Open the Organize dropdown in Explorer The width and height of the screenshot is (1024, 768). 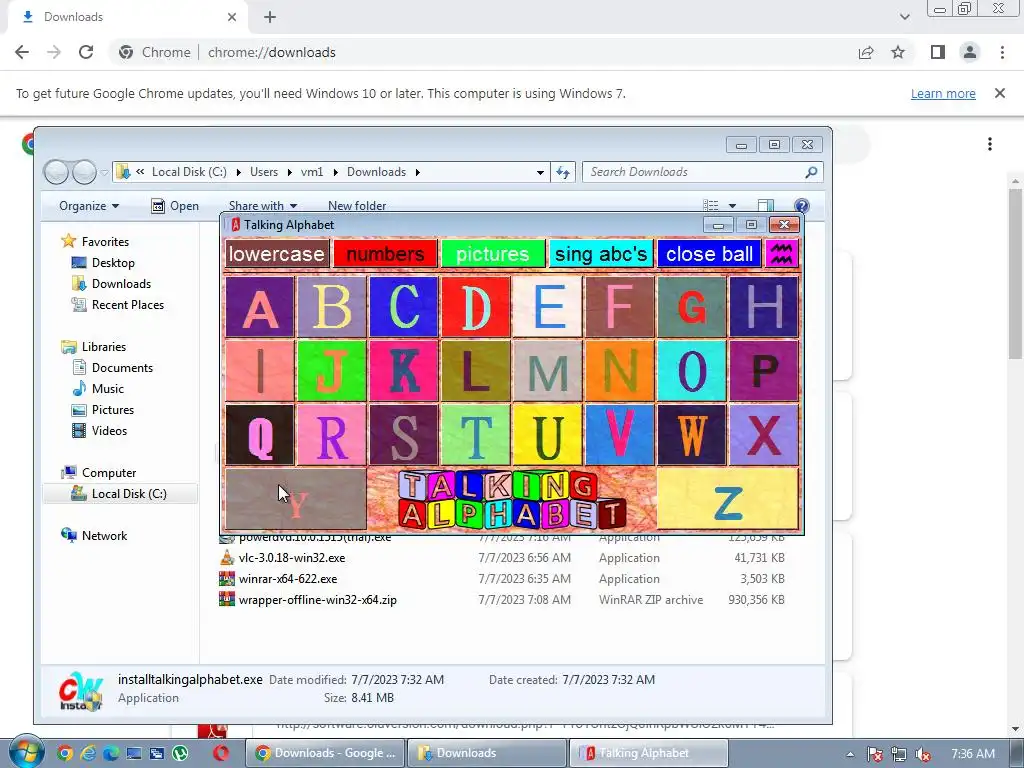89,206
